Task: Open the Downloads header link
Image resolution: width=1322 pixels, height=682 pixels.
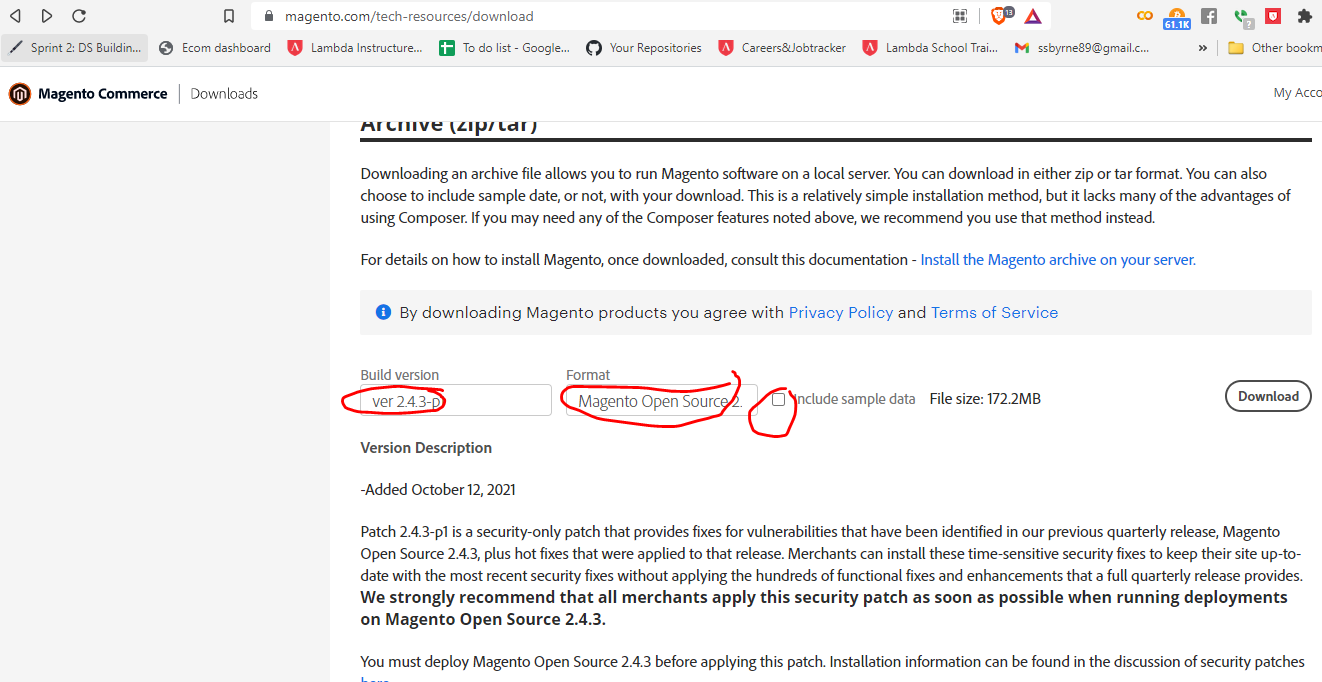Action: (x=224, y=94)
